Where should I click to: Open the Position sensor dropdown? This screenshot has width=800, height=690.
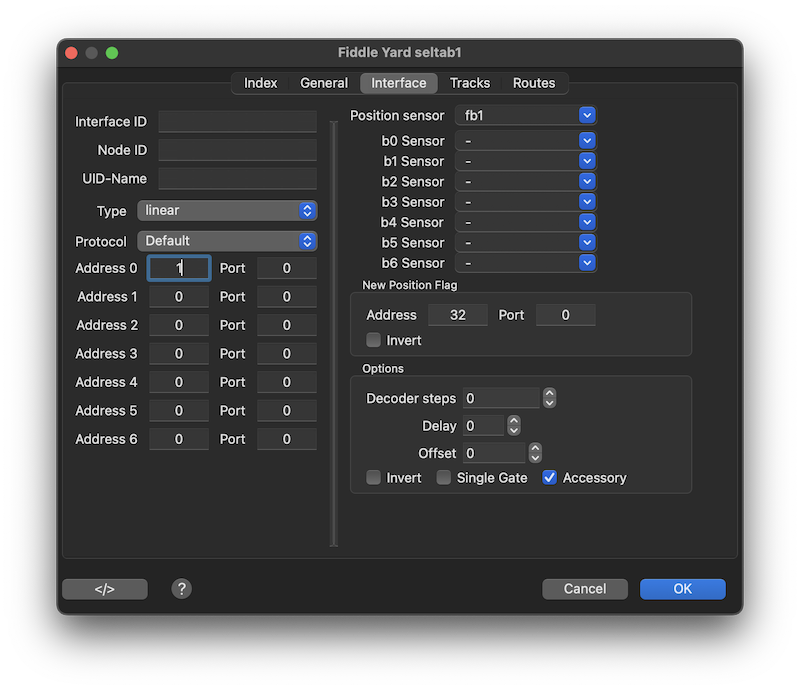(x=525, y=116)
